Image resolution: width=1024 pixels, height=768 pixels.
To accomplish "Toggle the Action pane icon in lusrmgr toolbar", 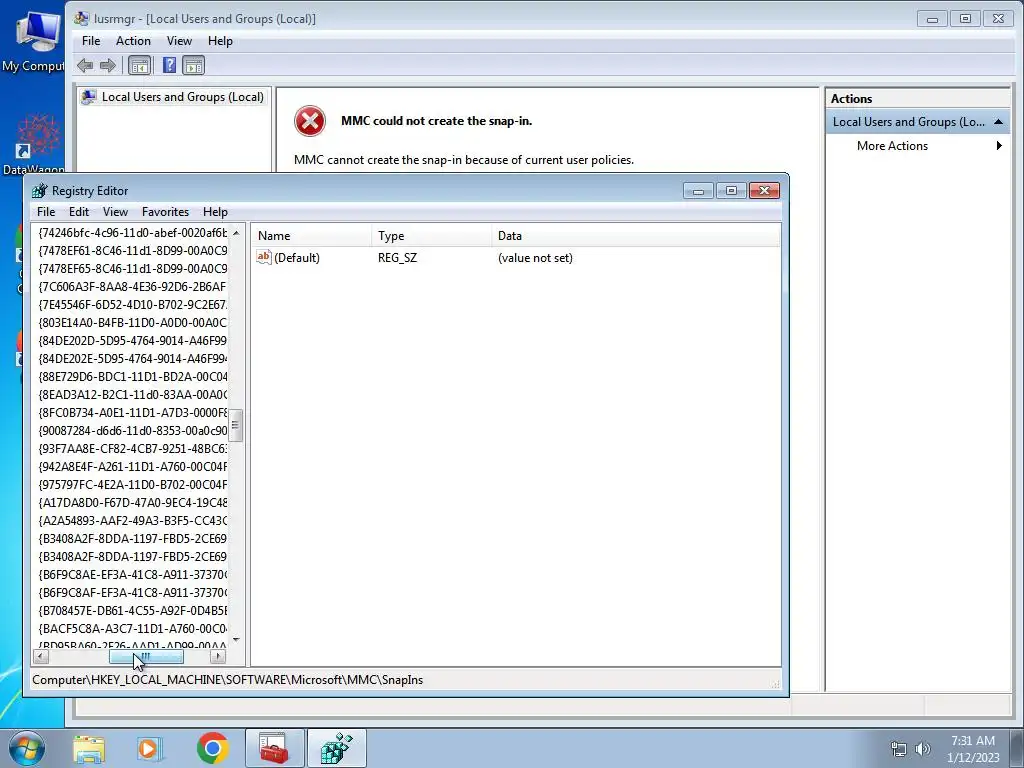I will (193, 65).
